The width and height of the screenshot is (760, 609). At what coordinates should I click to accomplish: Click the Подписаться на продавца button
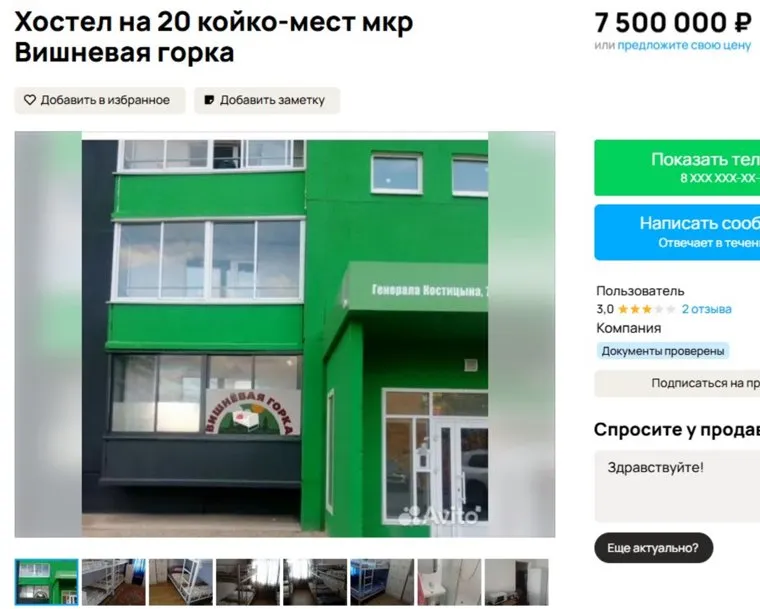[677, 384]
